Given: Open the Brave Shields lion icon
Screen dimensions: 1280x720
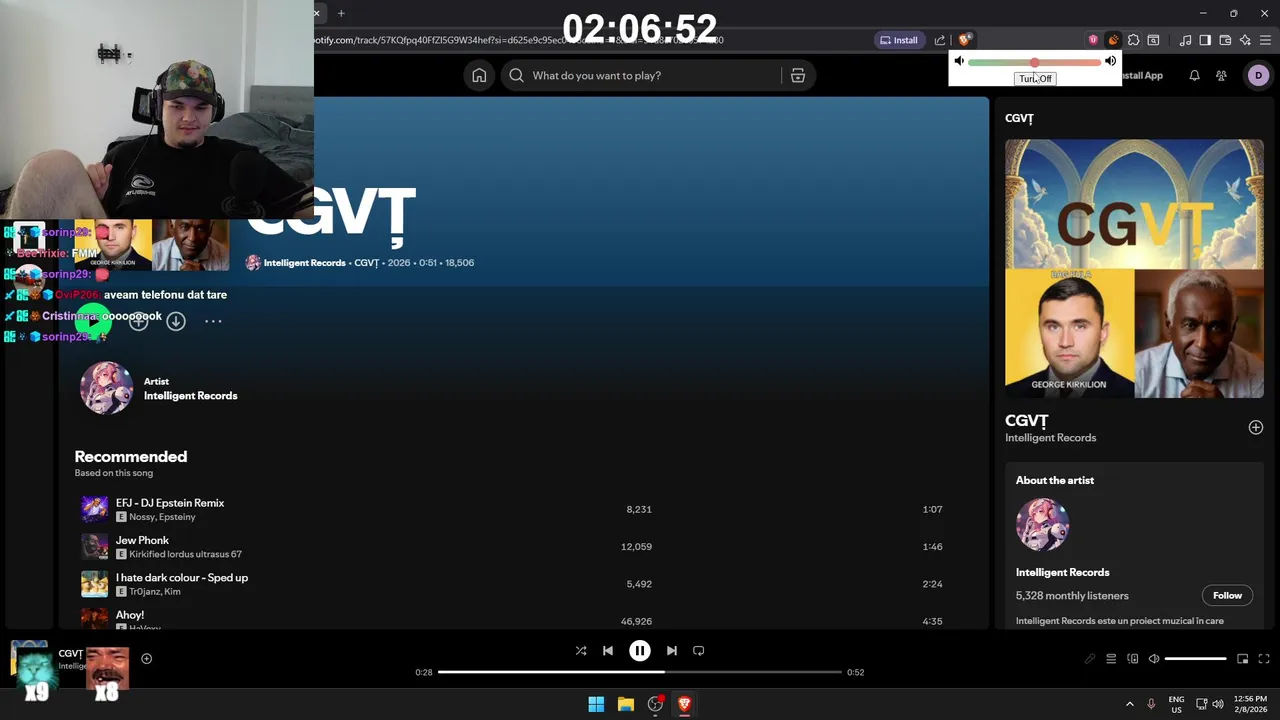Looking at the screenshot, I should [x=964, y=40].
